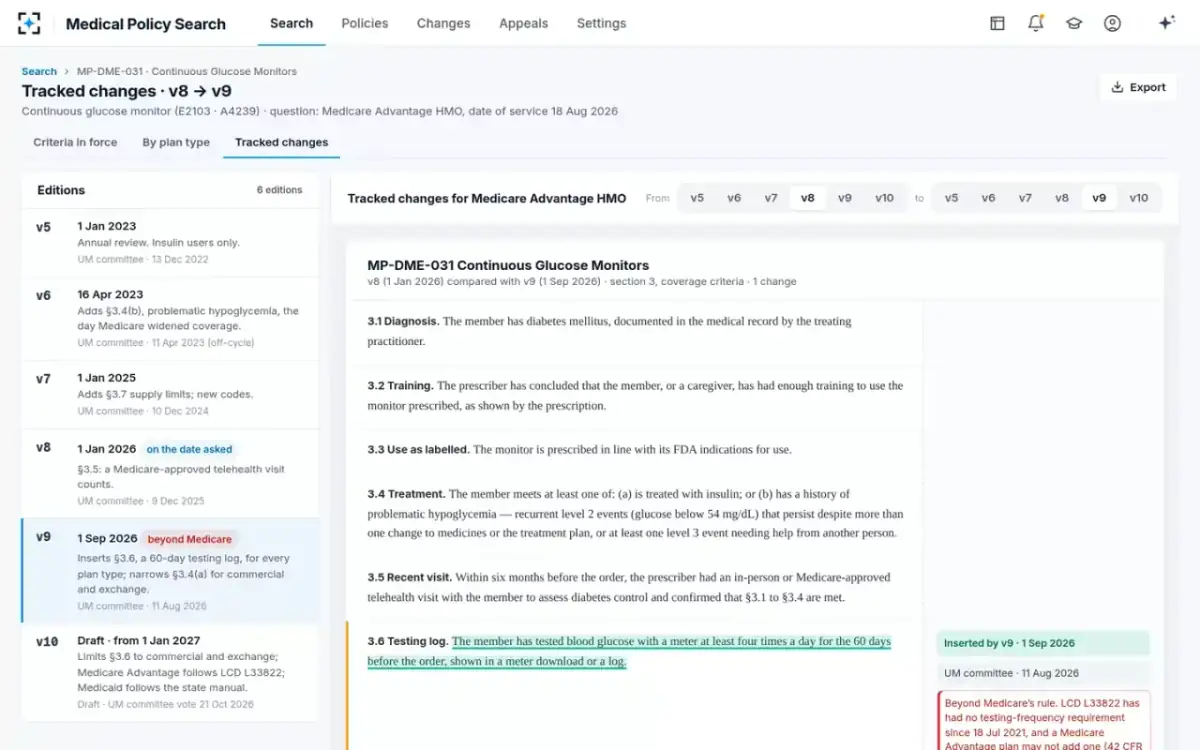Select draft edition v10
This screenshot has width=1200, height=750.
pos(170,672)
